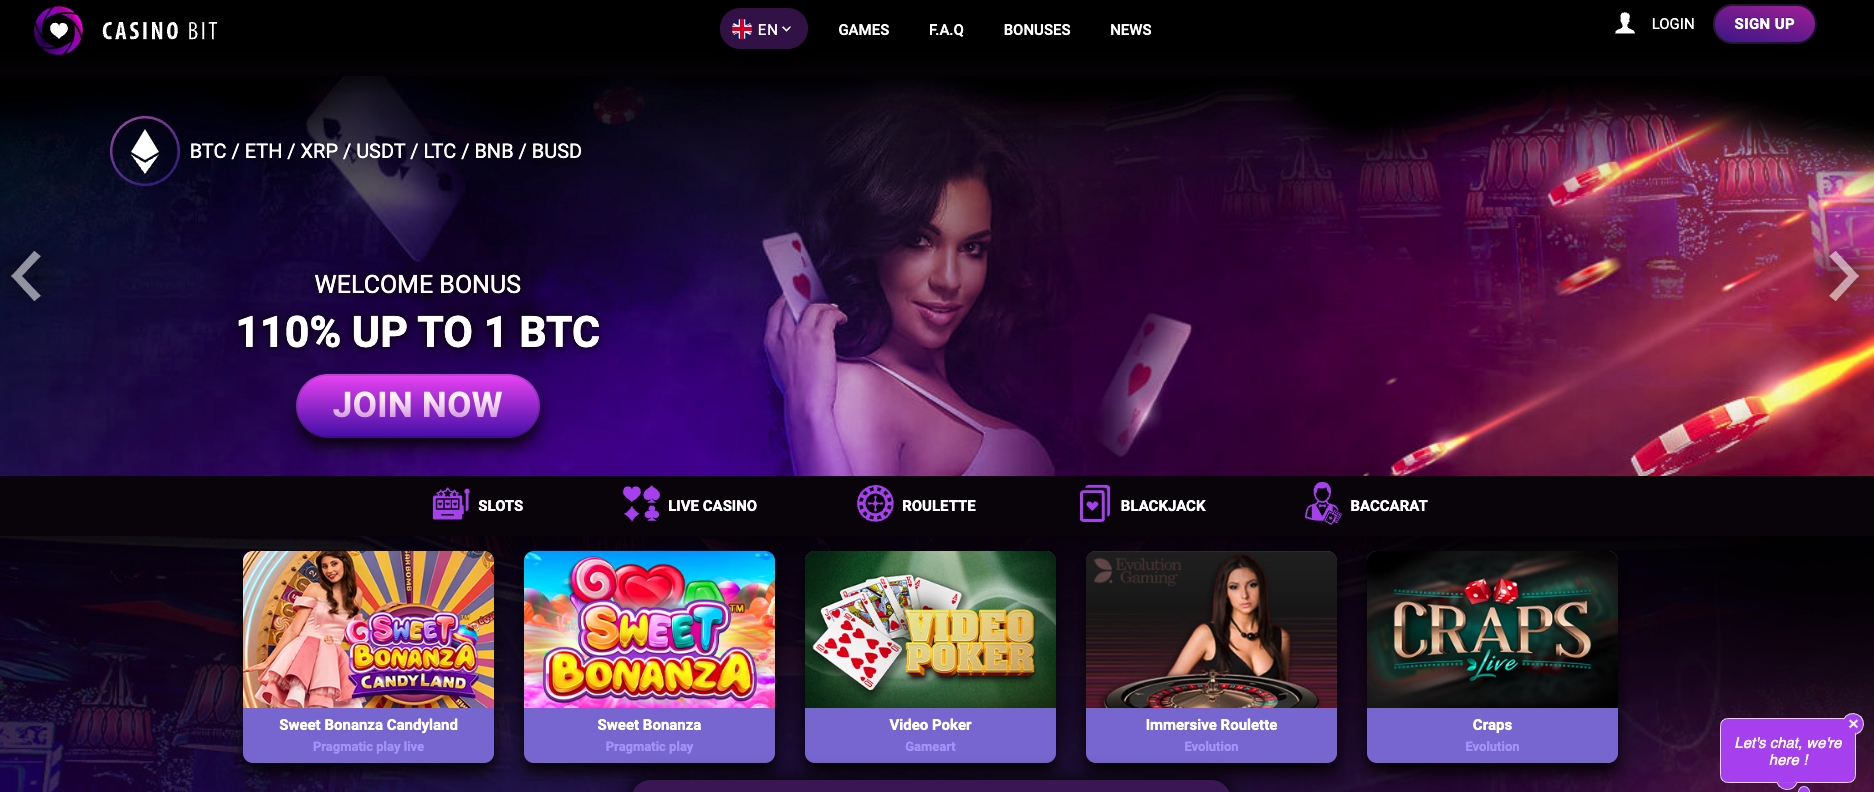This screenshot has width=1874, height=792.
Task: Select the Live Casino card suits icon
Action: pos(641,504)
